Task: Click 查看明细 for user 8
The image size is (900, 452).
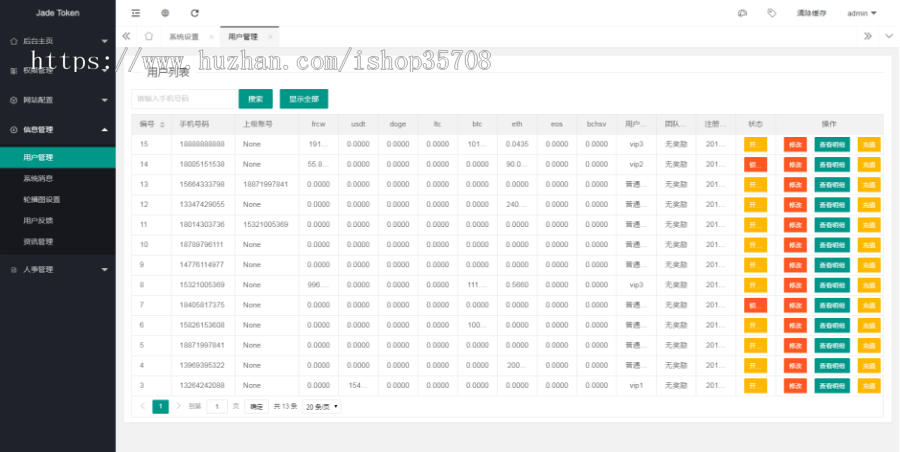Action: [x=832, y=285]
